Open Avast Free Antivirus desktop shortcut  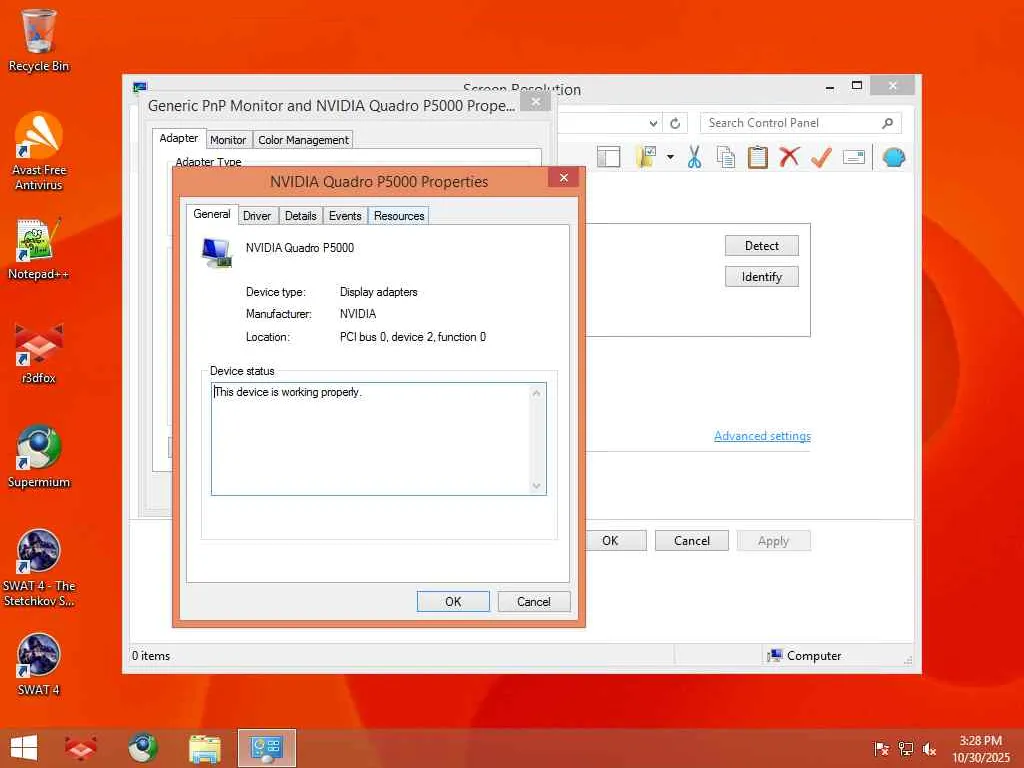pos(39,151)
